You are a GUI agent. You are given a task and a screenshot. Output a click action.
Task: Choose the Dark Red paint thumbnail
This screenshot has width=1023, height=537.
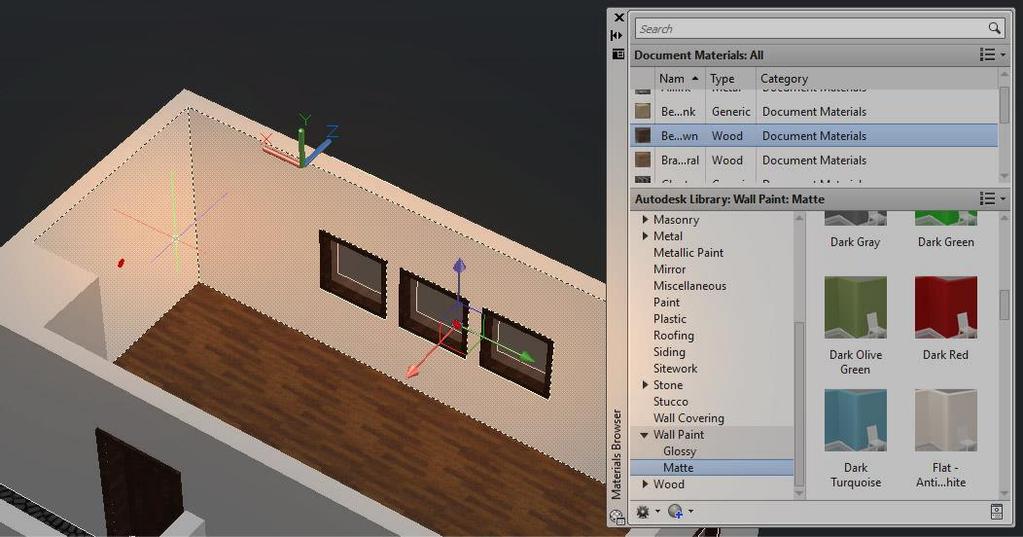point(945,307)
